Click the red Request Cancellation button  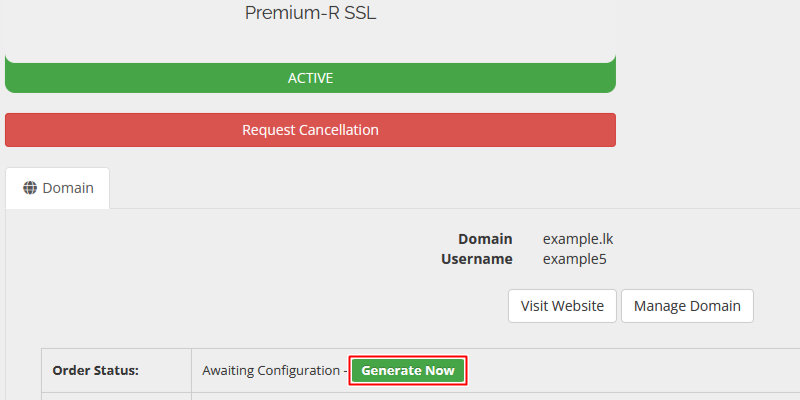[310, 130]
